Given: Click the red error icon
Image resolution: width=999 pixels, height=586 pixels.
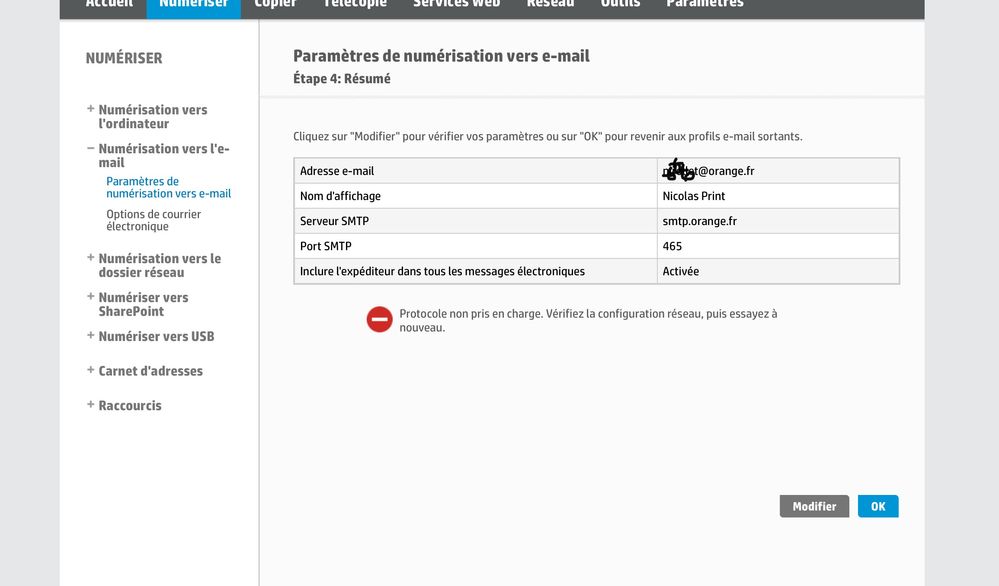Looking at the screenshot, I should pos(379,319).
